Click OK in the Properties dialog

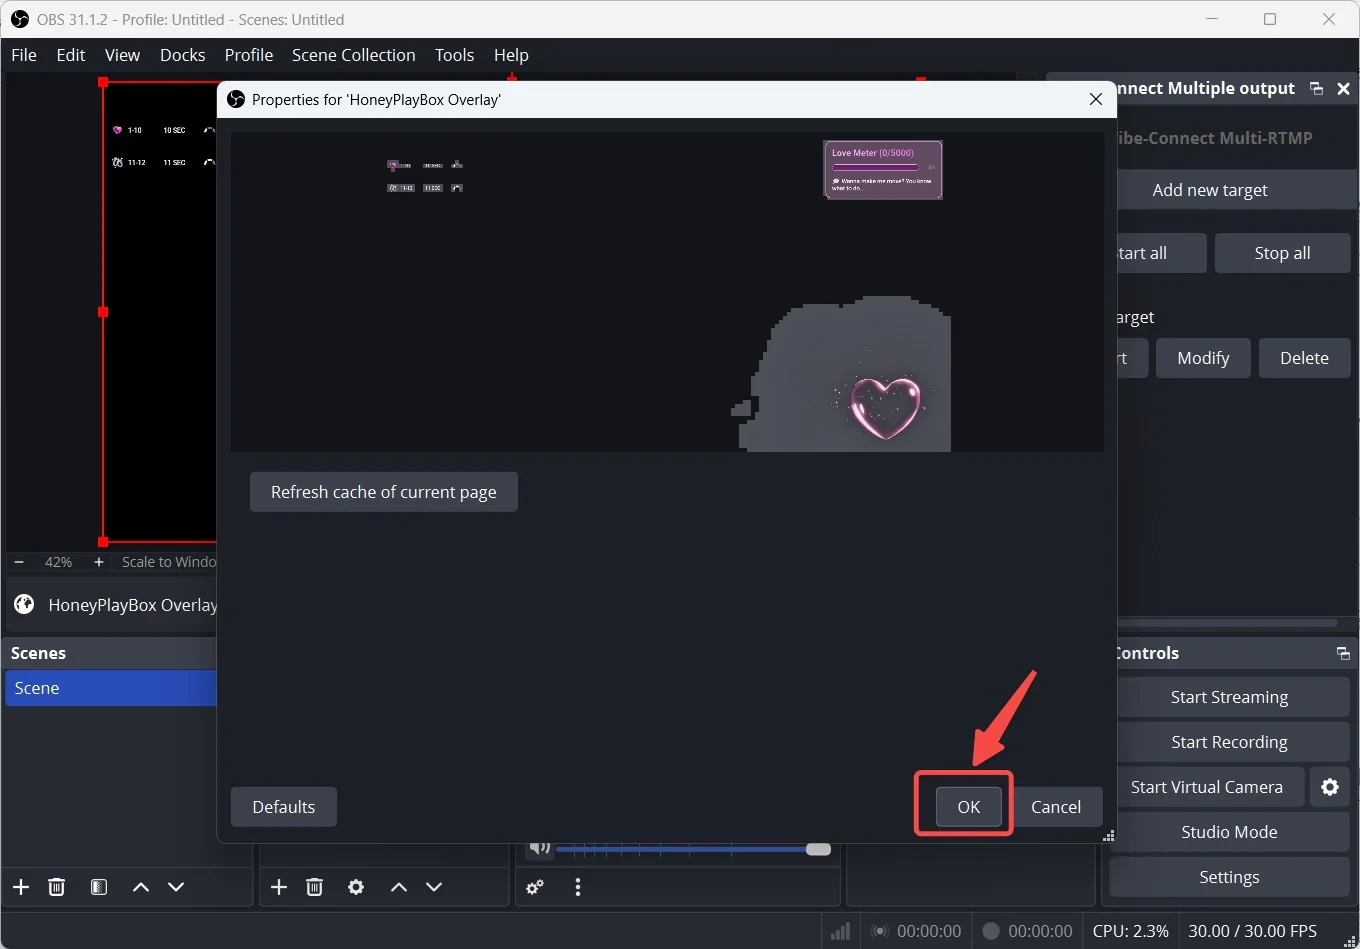coord(968,807)
